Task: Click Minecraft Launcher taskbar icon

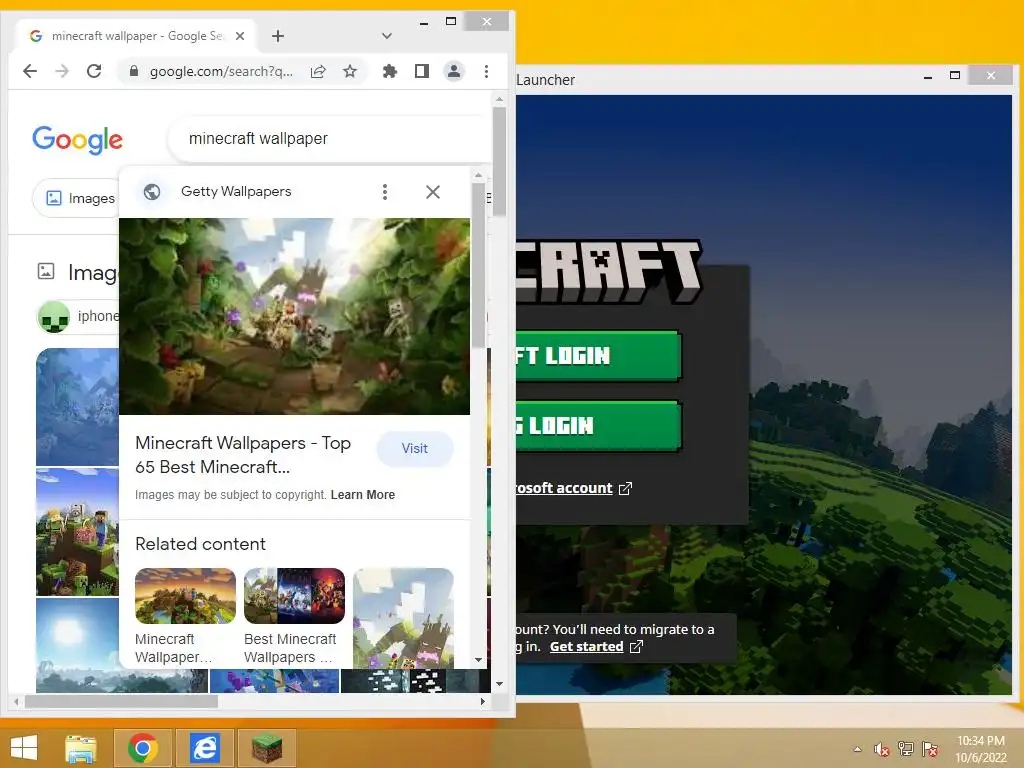Action: coord(267,748)
